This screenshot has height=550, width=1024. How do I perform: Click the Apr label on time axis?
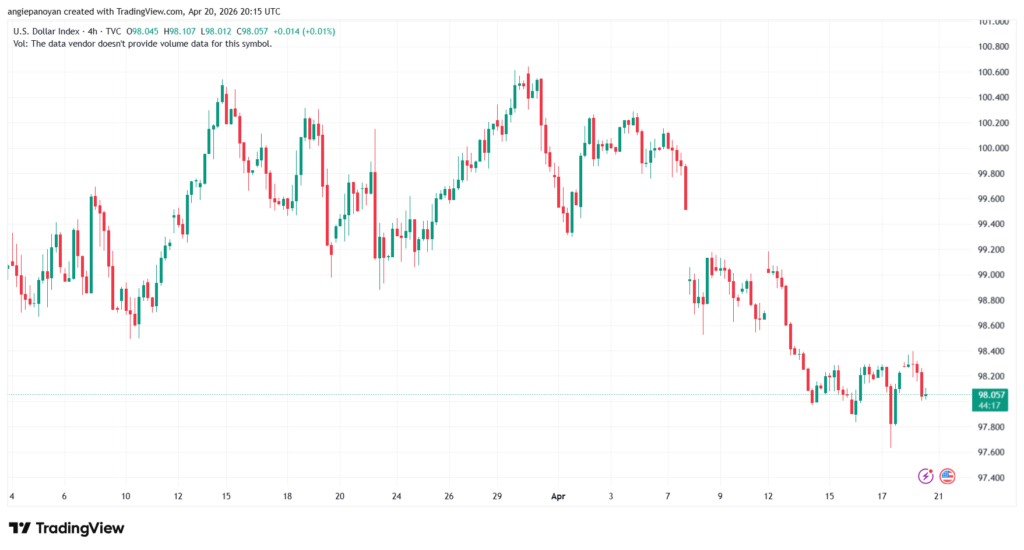(557, 496)
